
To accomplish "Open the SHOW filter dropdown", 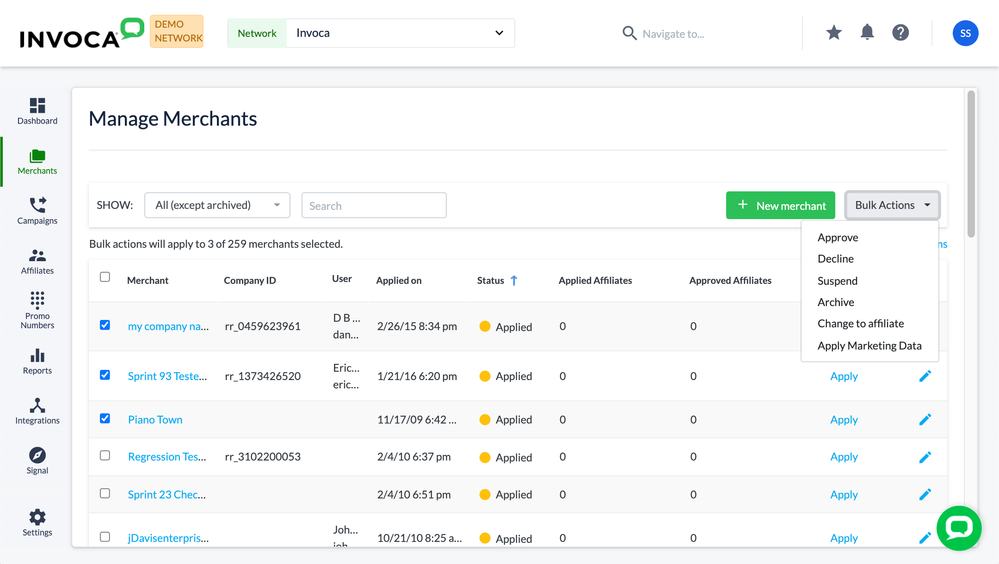I will coord(217,205).
